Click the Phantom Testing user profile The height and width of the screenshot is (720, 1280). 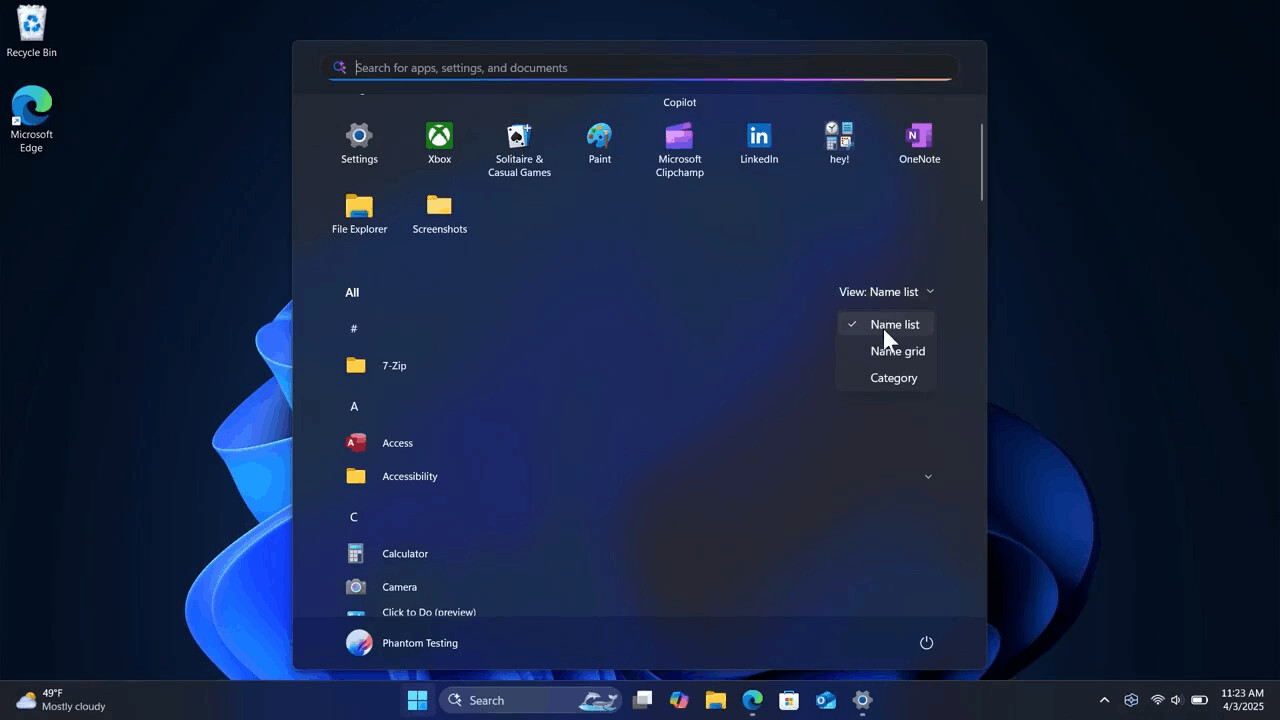402,643
